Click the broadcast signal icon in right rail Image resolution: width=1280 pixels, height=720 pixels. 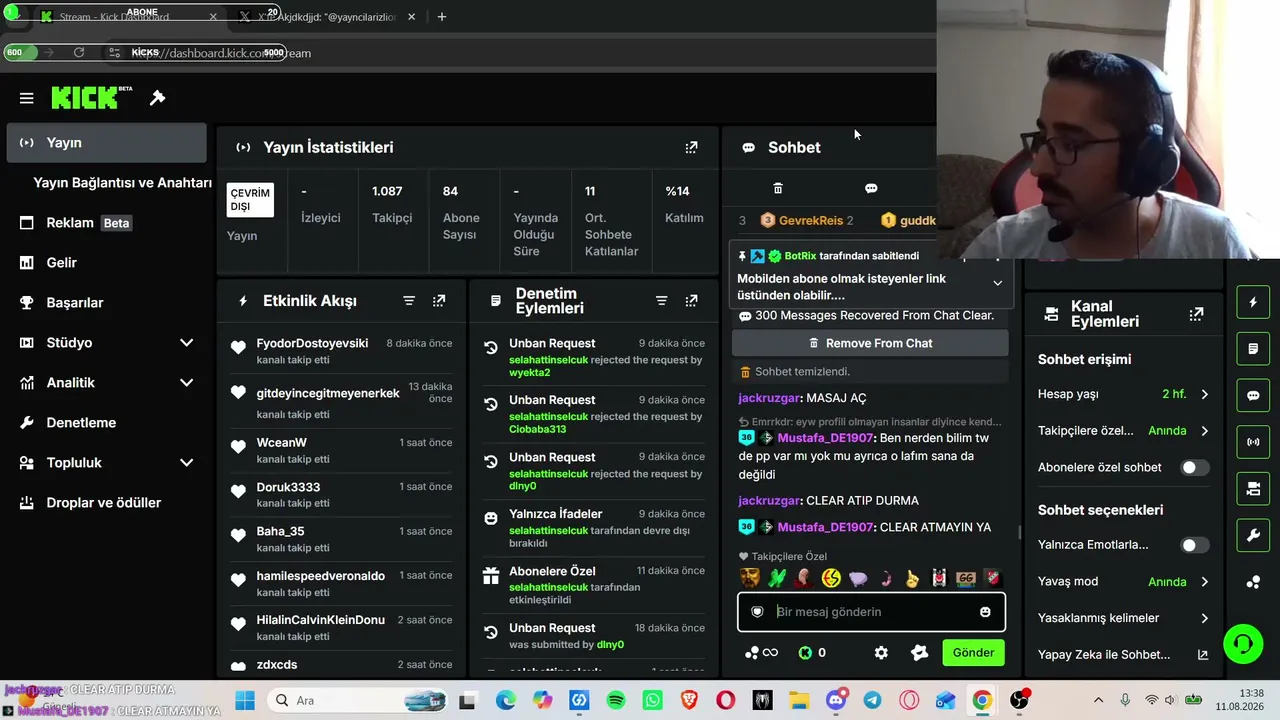1253,441
